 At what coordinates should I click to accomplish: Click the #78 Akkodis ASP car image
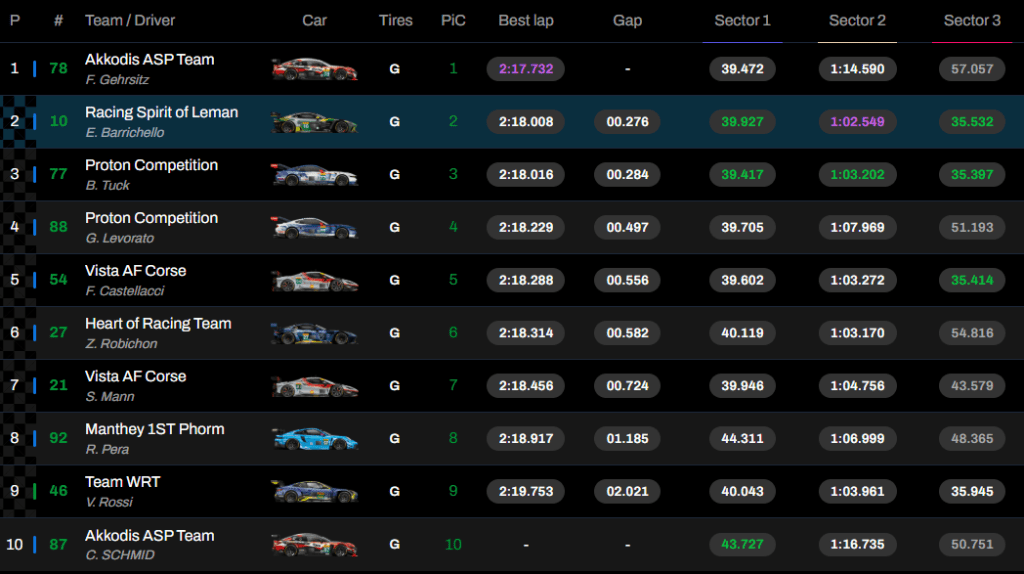tap(314, 69)
